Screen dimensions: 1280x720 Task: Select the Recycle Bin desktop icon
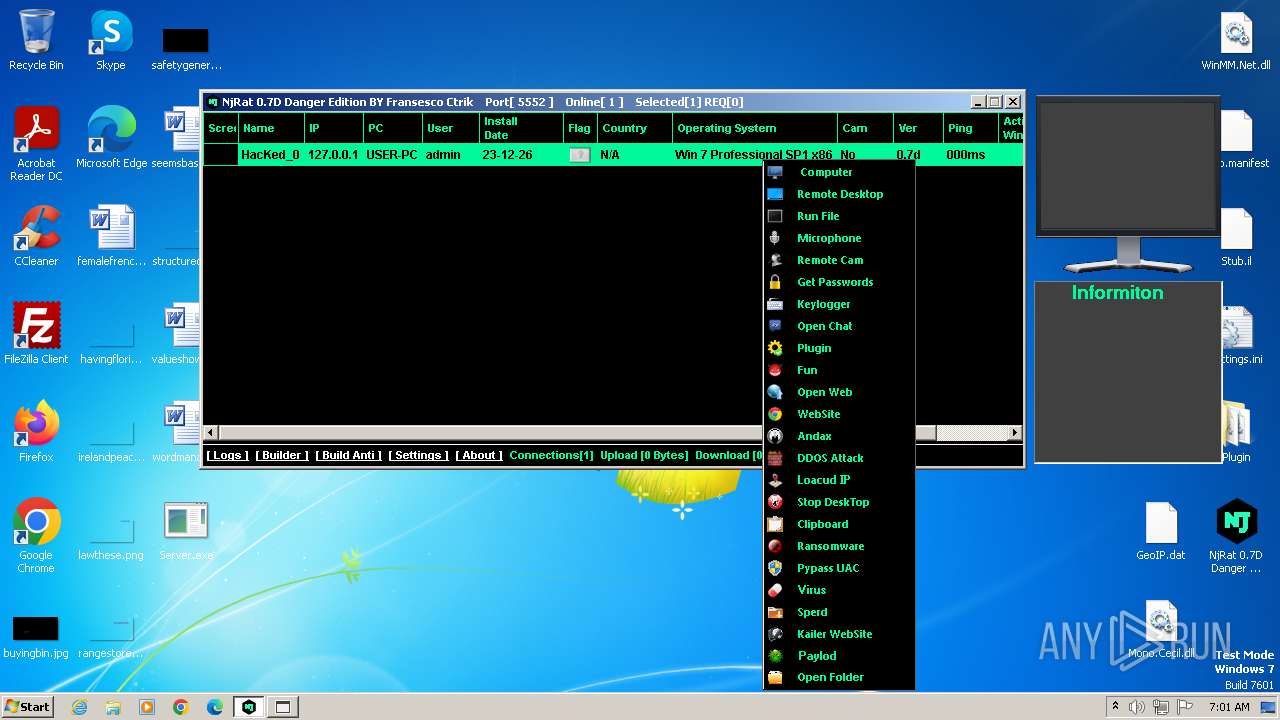coord(36,40)
